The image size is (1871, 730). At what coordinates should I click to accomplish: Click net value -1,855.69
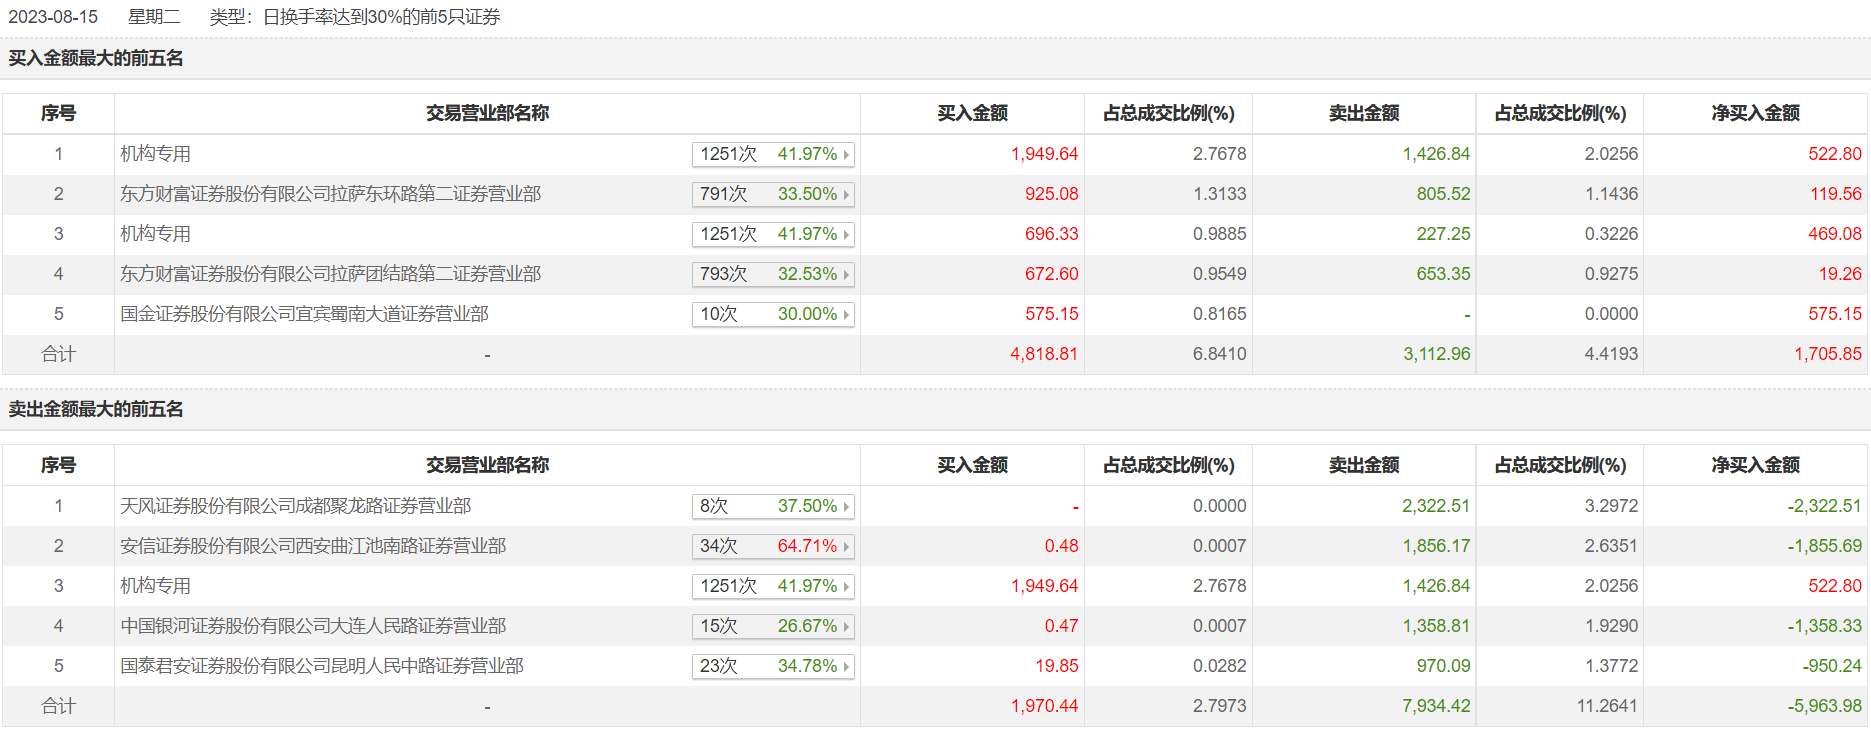tap(1825, 546)
